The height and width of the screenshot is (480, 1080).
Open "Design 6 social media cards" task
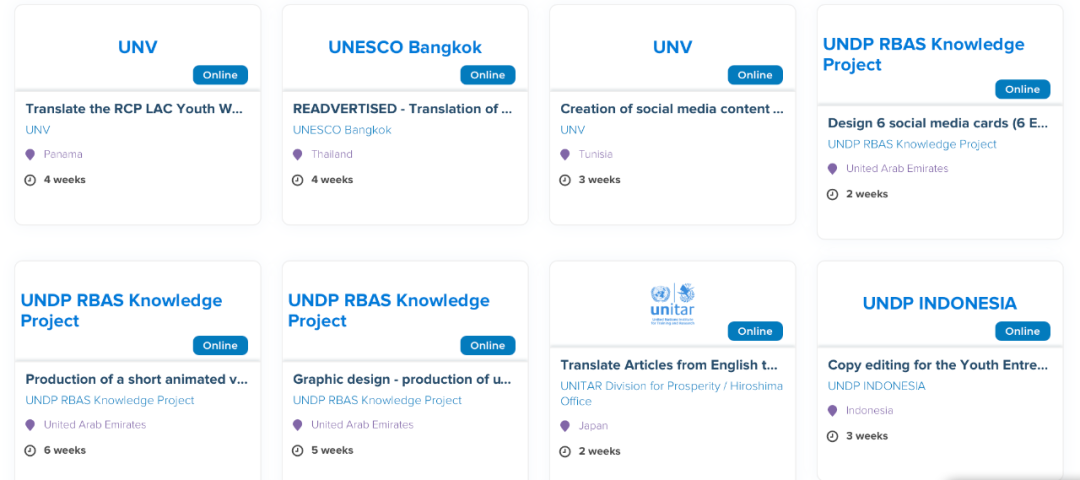pos(938,123)
